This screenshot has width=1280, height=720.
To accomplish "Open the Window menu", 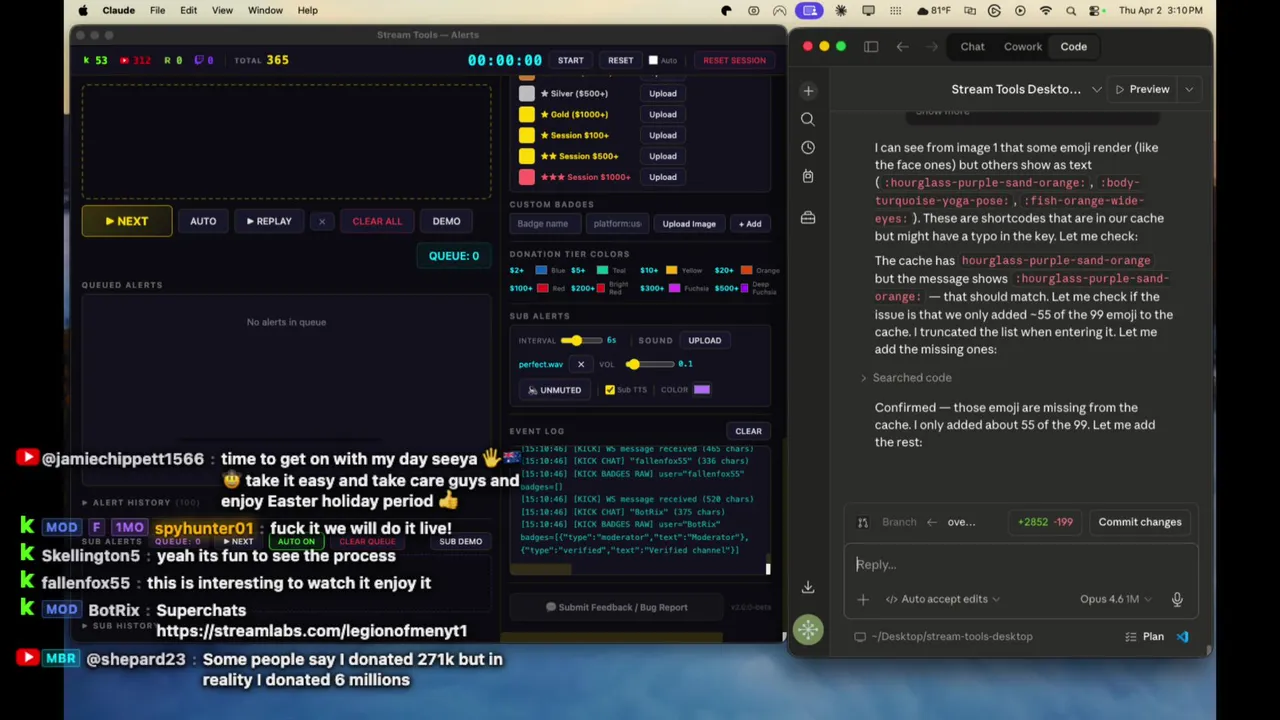I will pyautogui.click(x=265, y=11).
